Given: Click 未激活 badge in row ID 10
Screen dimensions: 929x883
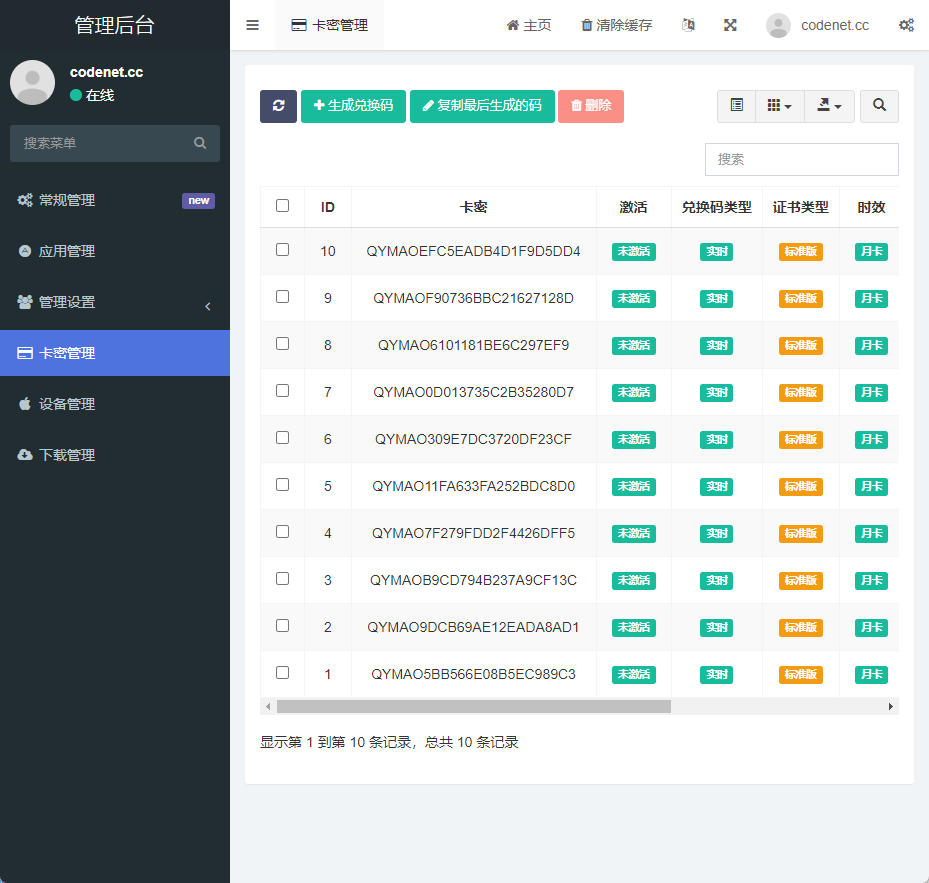Looking at the screenshot, I should 634,252.
